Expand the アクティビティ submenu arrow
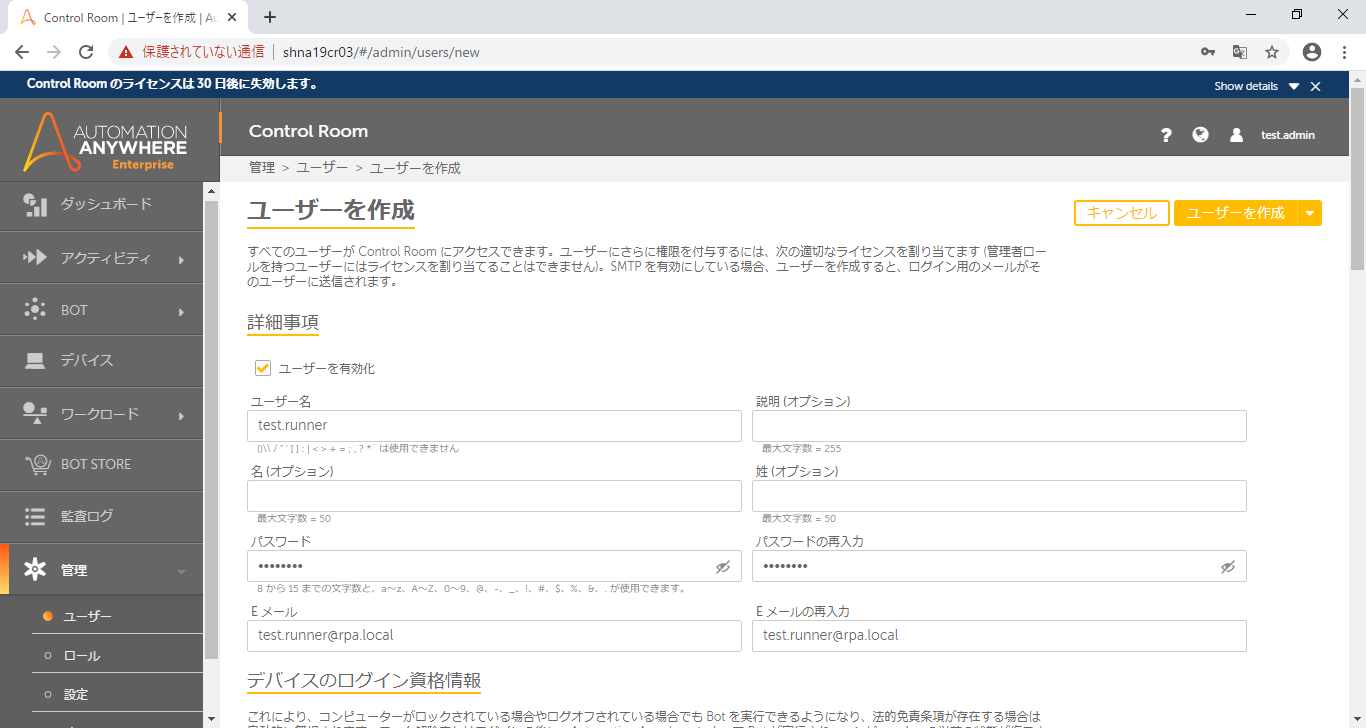 click(x=182, y=260)
